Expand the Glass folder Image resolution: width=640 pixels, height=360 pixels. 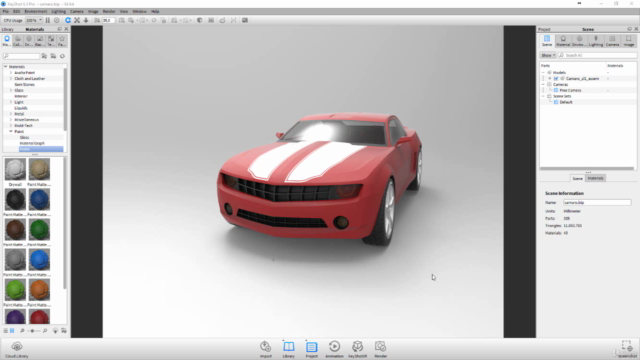(11, 90)
